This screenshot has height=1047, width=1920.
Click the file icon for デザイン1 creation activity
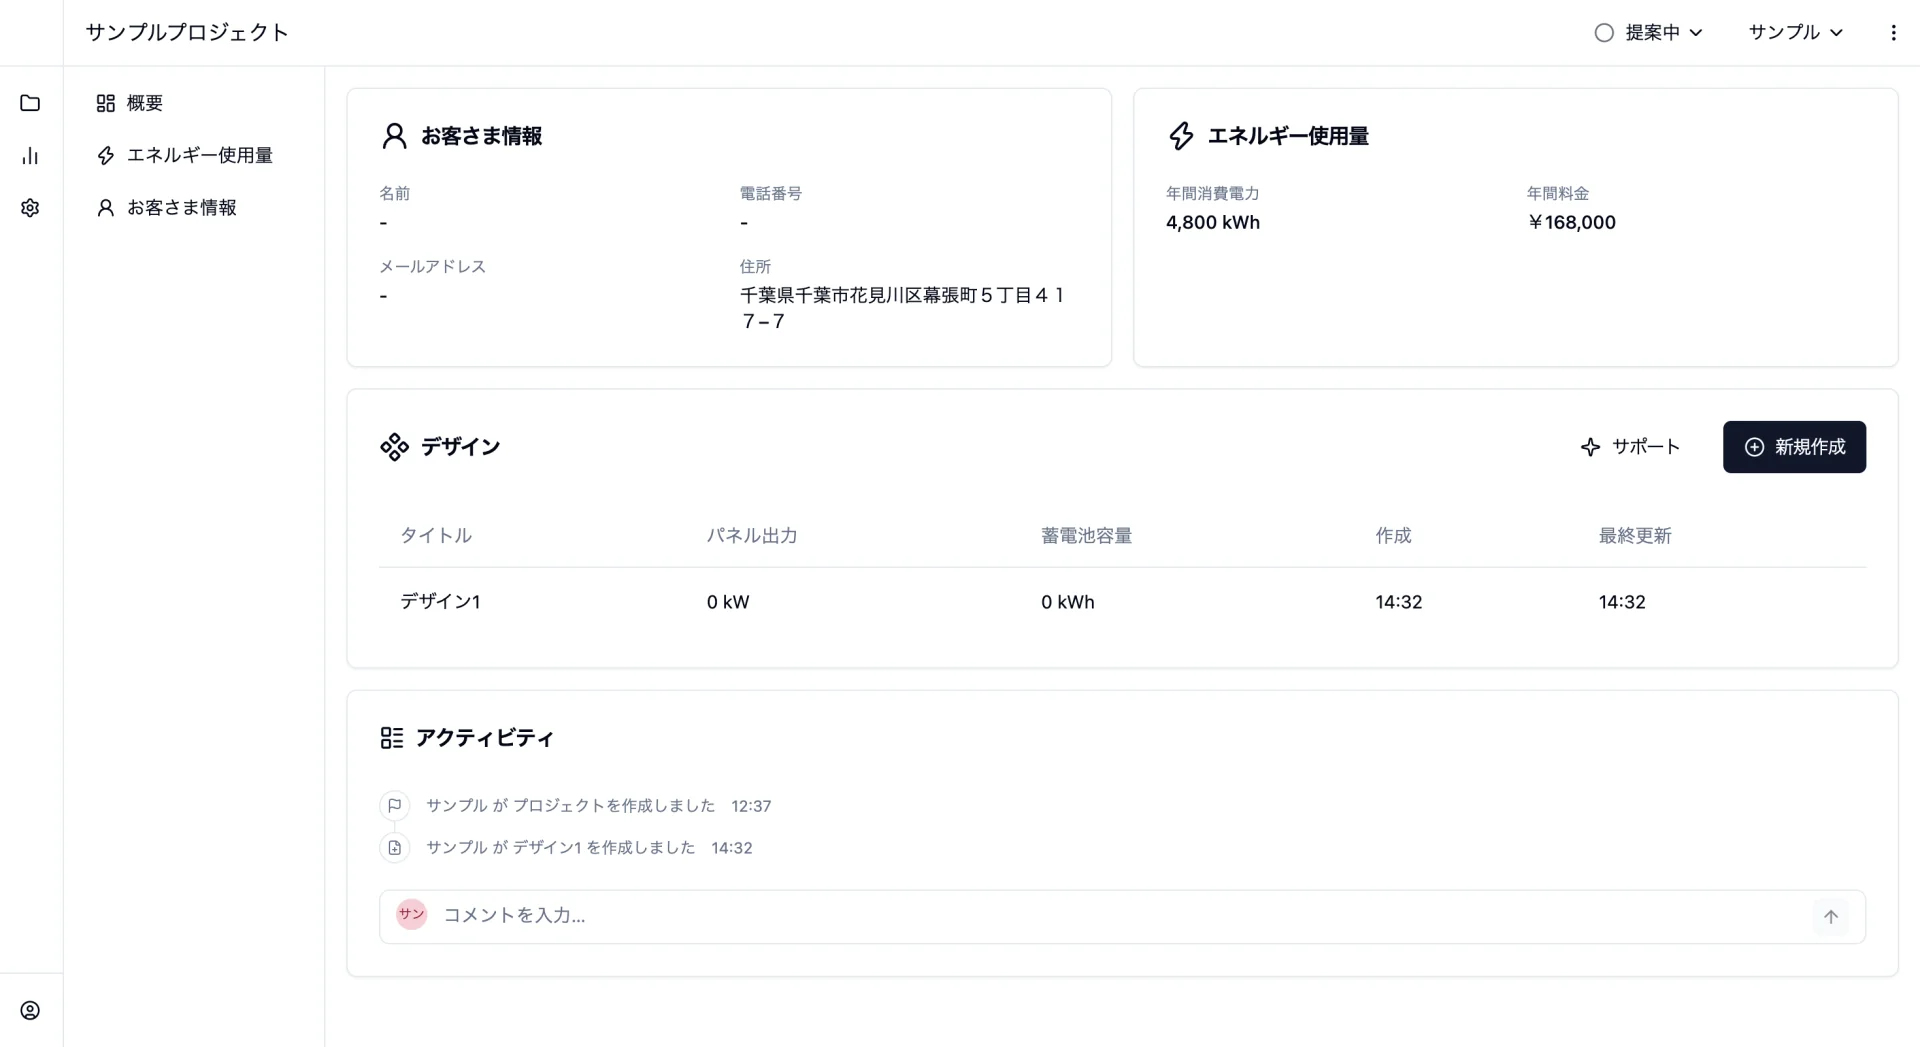[x=394, y=847]
